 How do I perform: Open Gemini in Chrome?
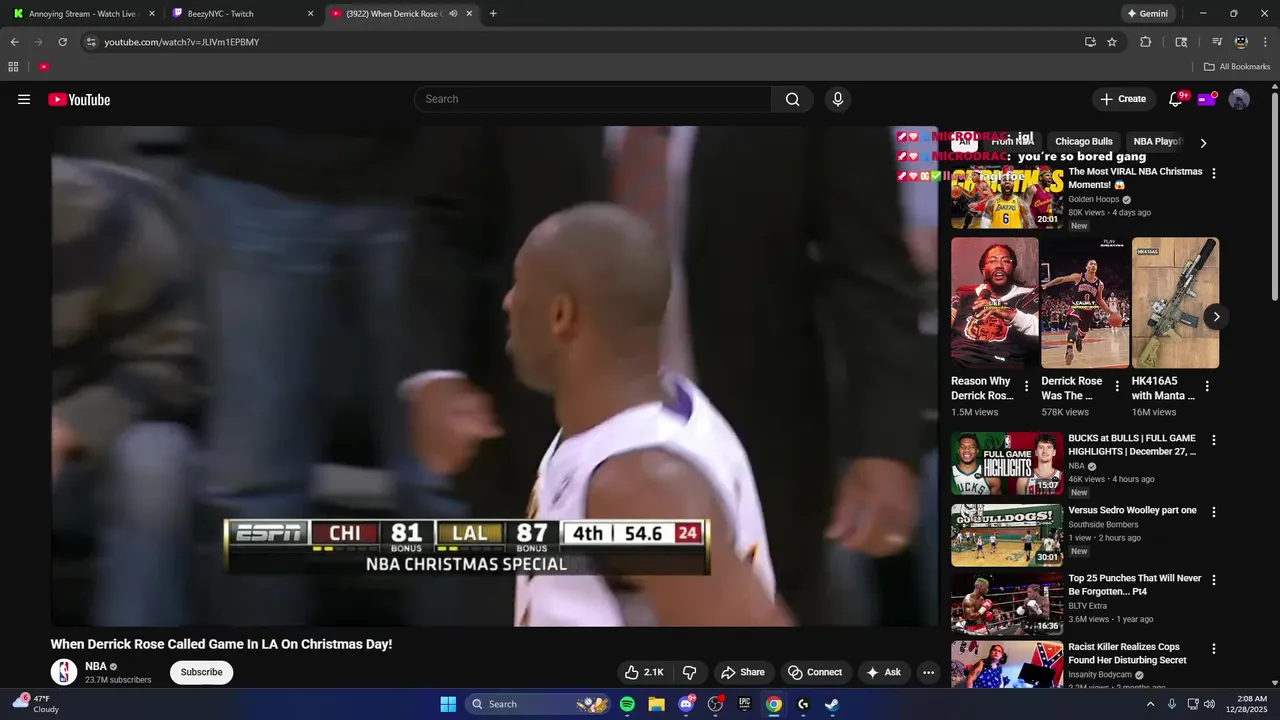point(1147,14)
